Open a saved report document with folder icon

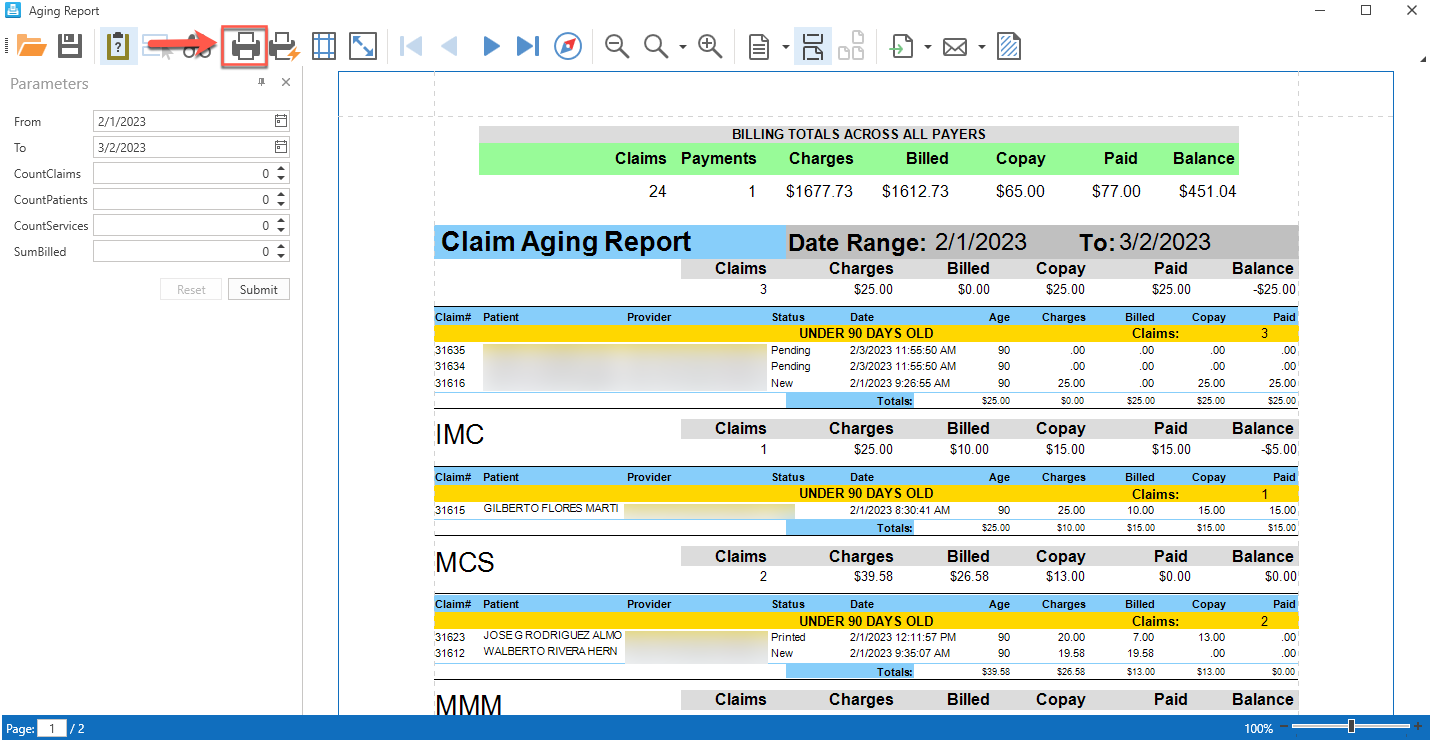(32, 46)
